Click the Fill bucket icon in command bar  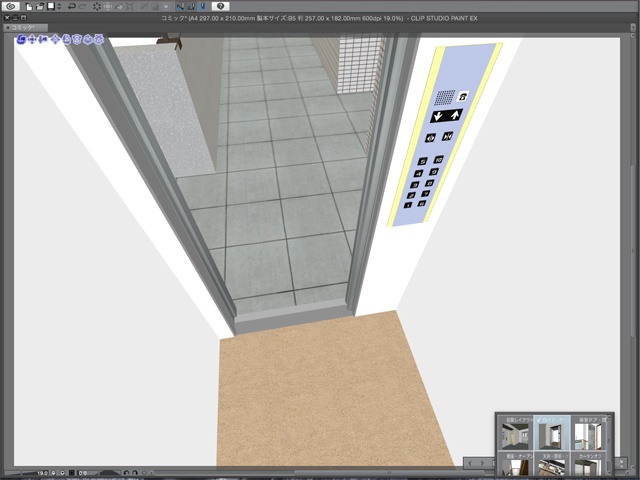coord(119,6)
